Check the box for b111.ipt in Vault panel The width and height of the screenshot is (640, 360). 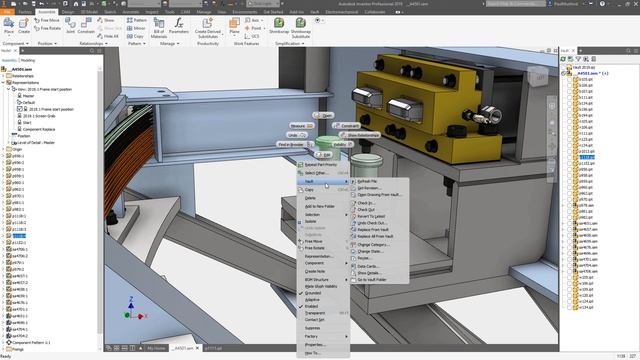[570, 97]
